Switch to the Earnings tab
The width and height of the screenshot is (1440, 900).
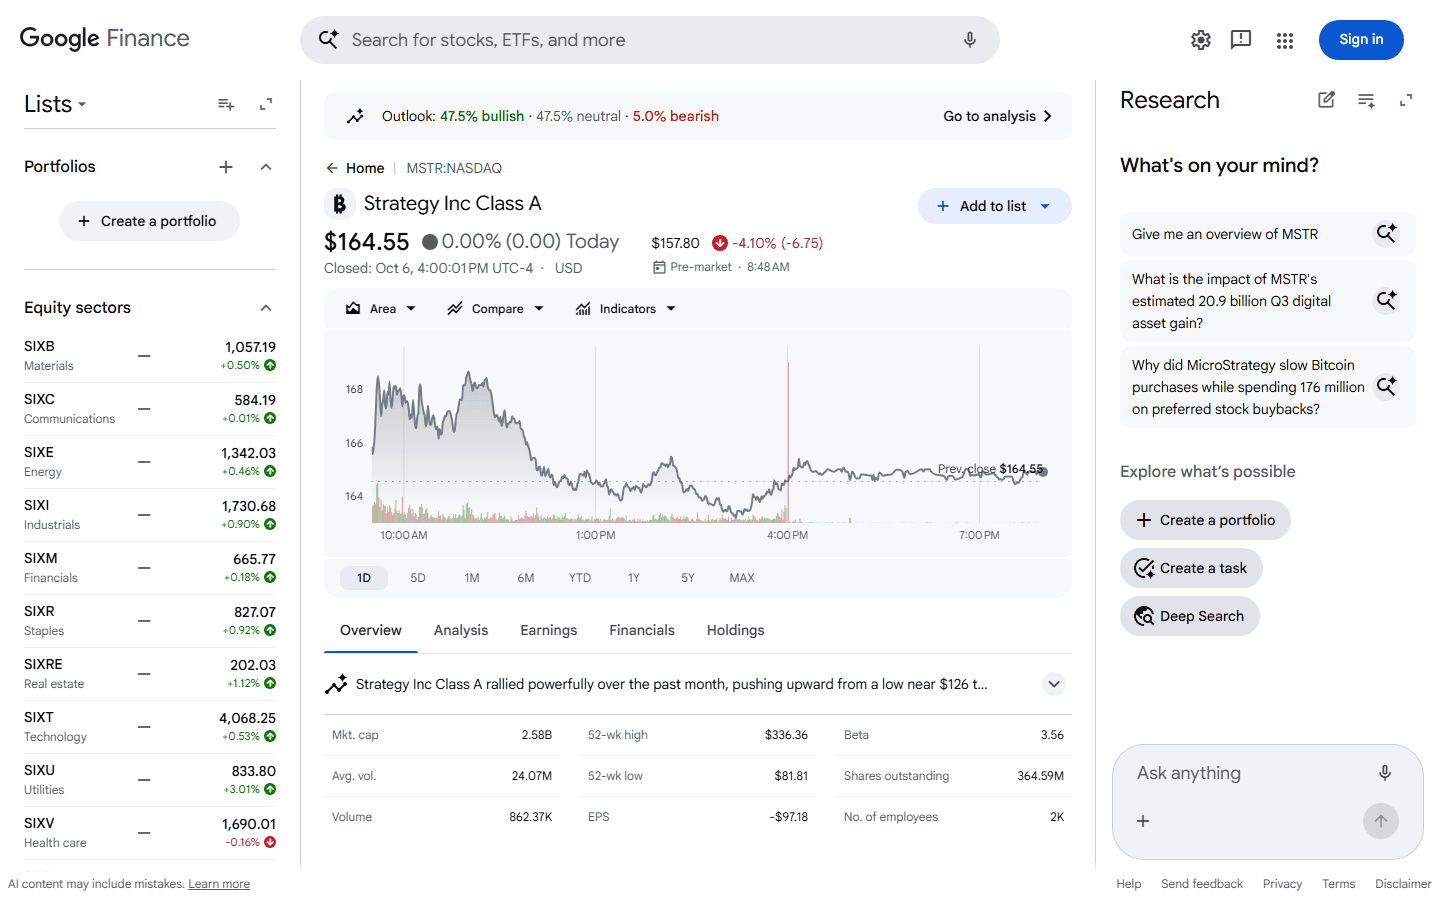click(x=549, y=630)
